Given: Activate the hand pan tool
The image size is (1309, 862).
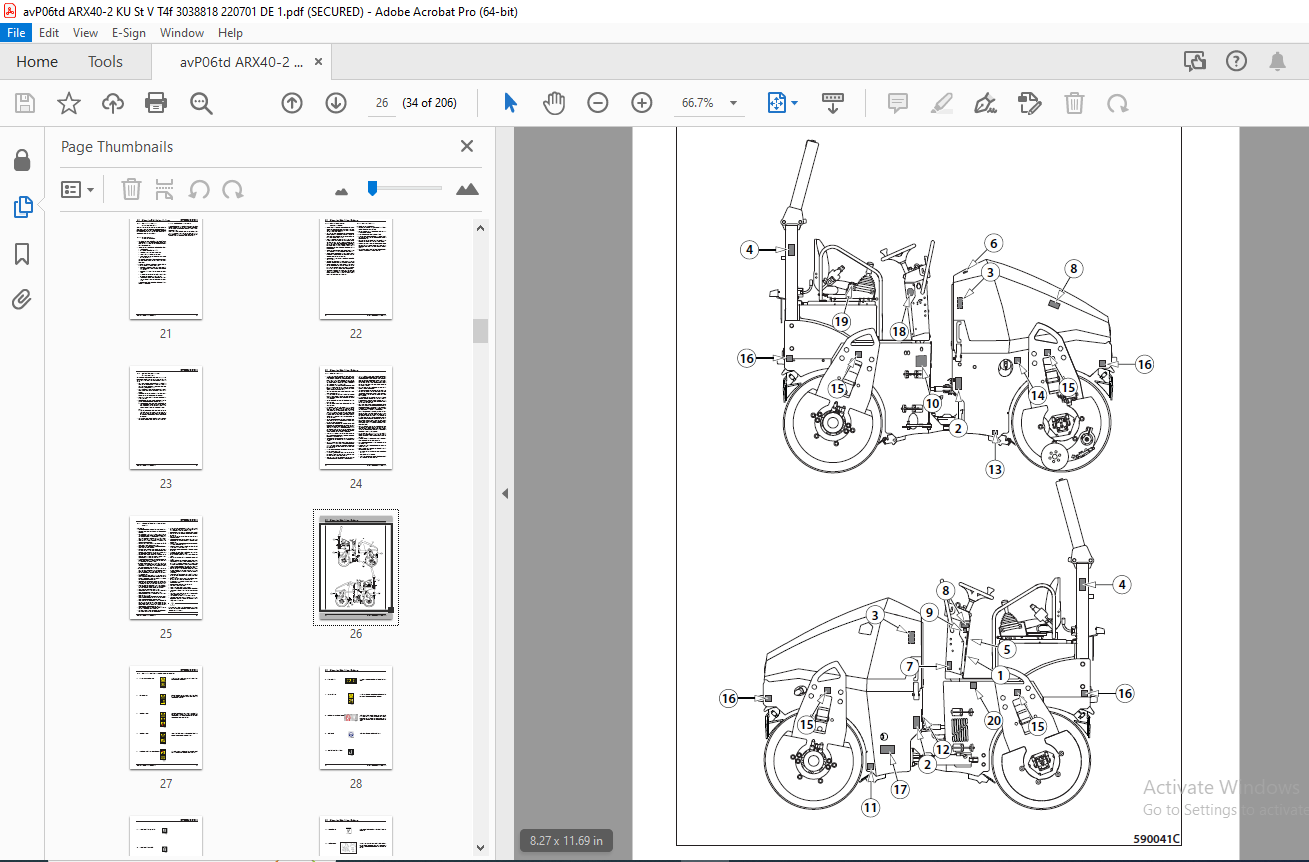Looking at the screenshot, I should coord(554,103).
